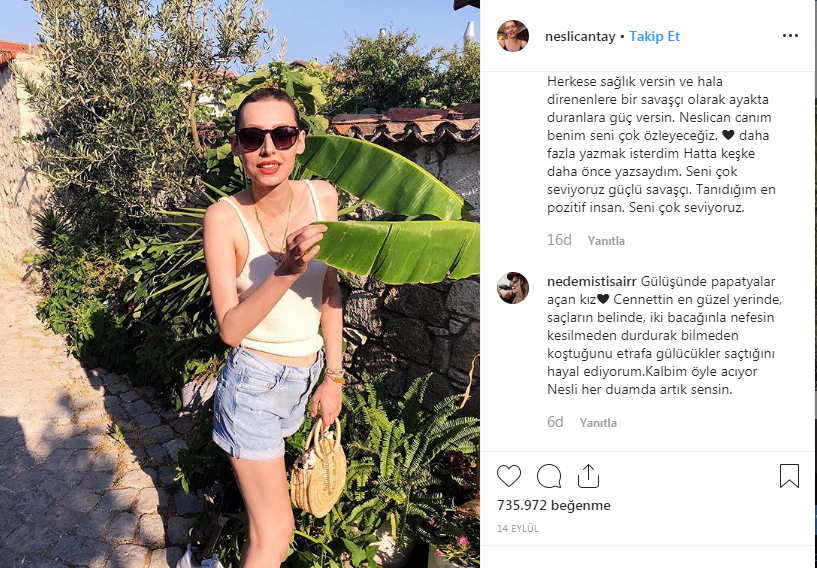Open nedemistisairr username in the comments

pyautogui.click(x=591, y=281)
